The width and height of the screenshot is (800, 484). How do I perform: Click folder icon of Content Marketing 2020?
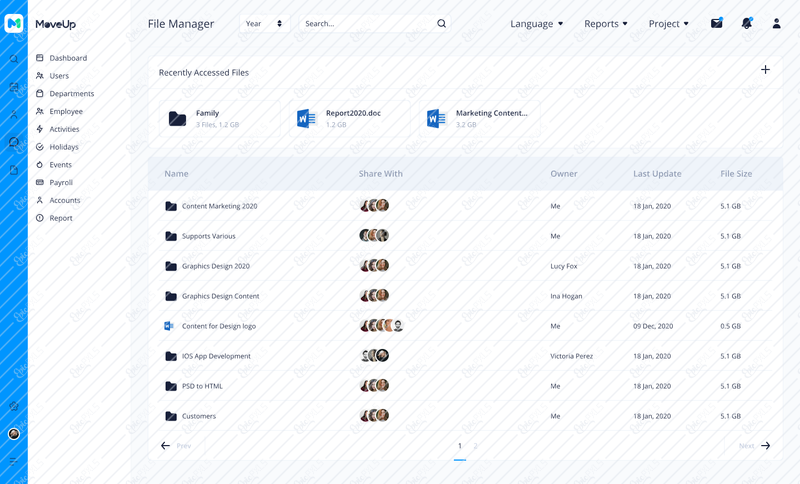pyautogui.click(x=171, y=206)
